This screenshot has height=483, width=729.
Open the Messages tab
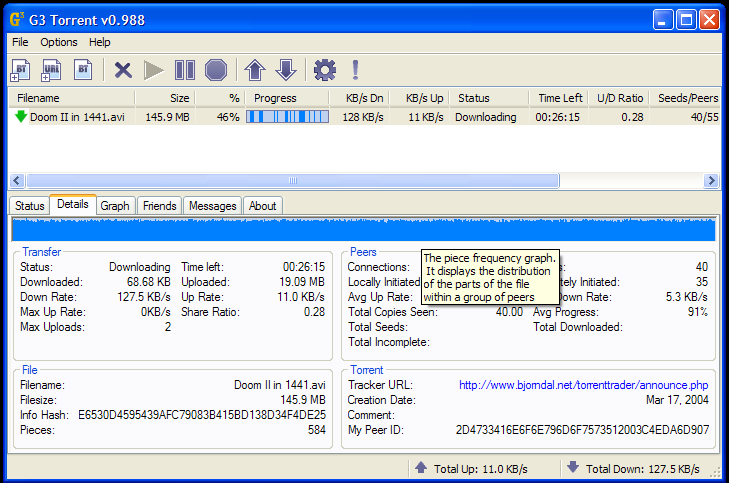pyautogui.click(x=213, y=206)
